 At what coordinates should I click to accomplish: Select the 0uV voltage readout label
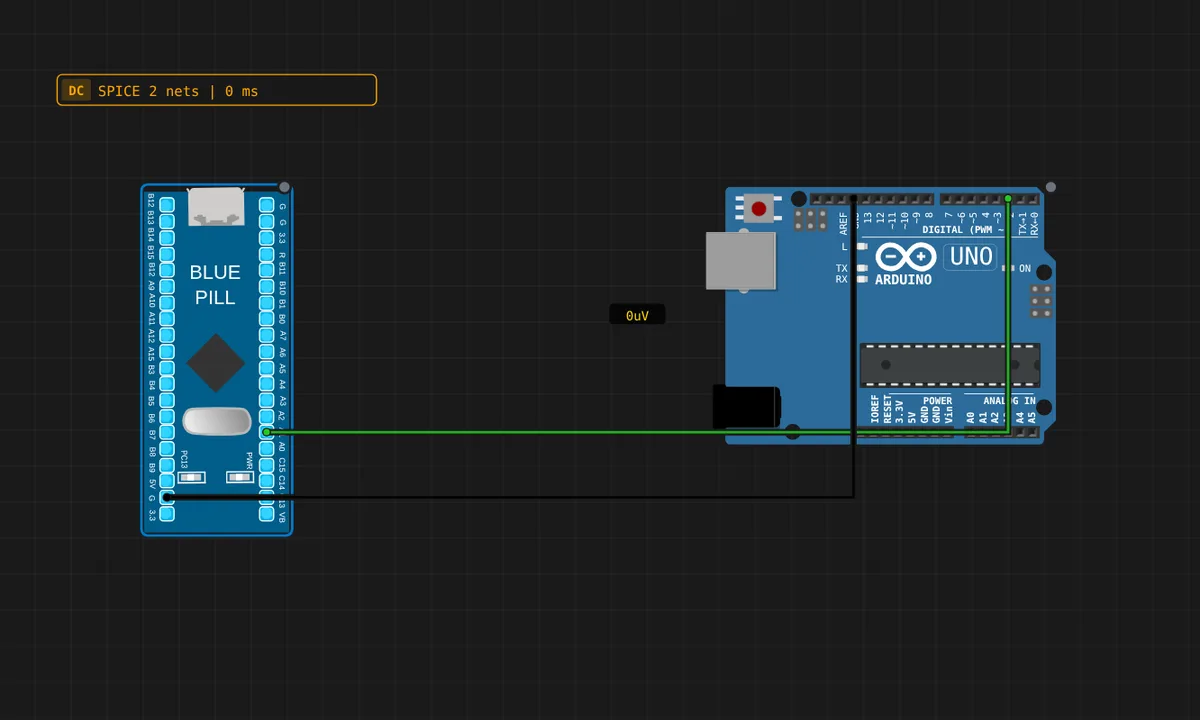click(x=637, y=315)
